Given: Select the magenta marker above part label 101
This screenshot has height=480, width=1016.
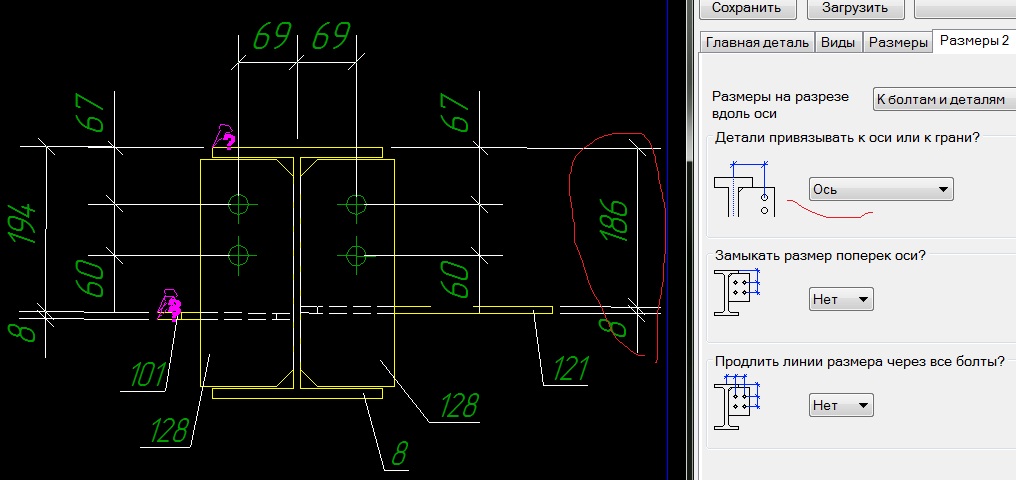Looking at the screenshot, I should 171,306.
